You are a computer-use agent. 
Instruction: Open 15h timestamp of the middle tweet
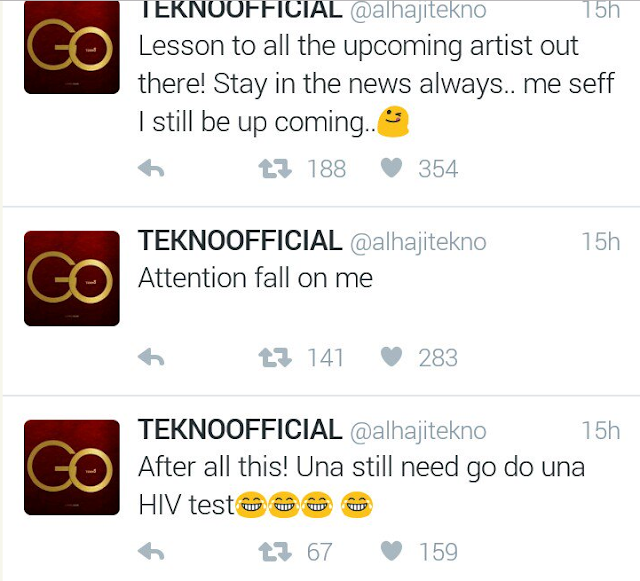tap(600, 241)
